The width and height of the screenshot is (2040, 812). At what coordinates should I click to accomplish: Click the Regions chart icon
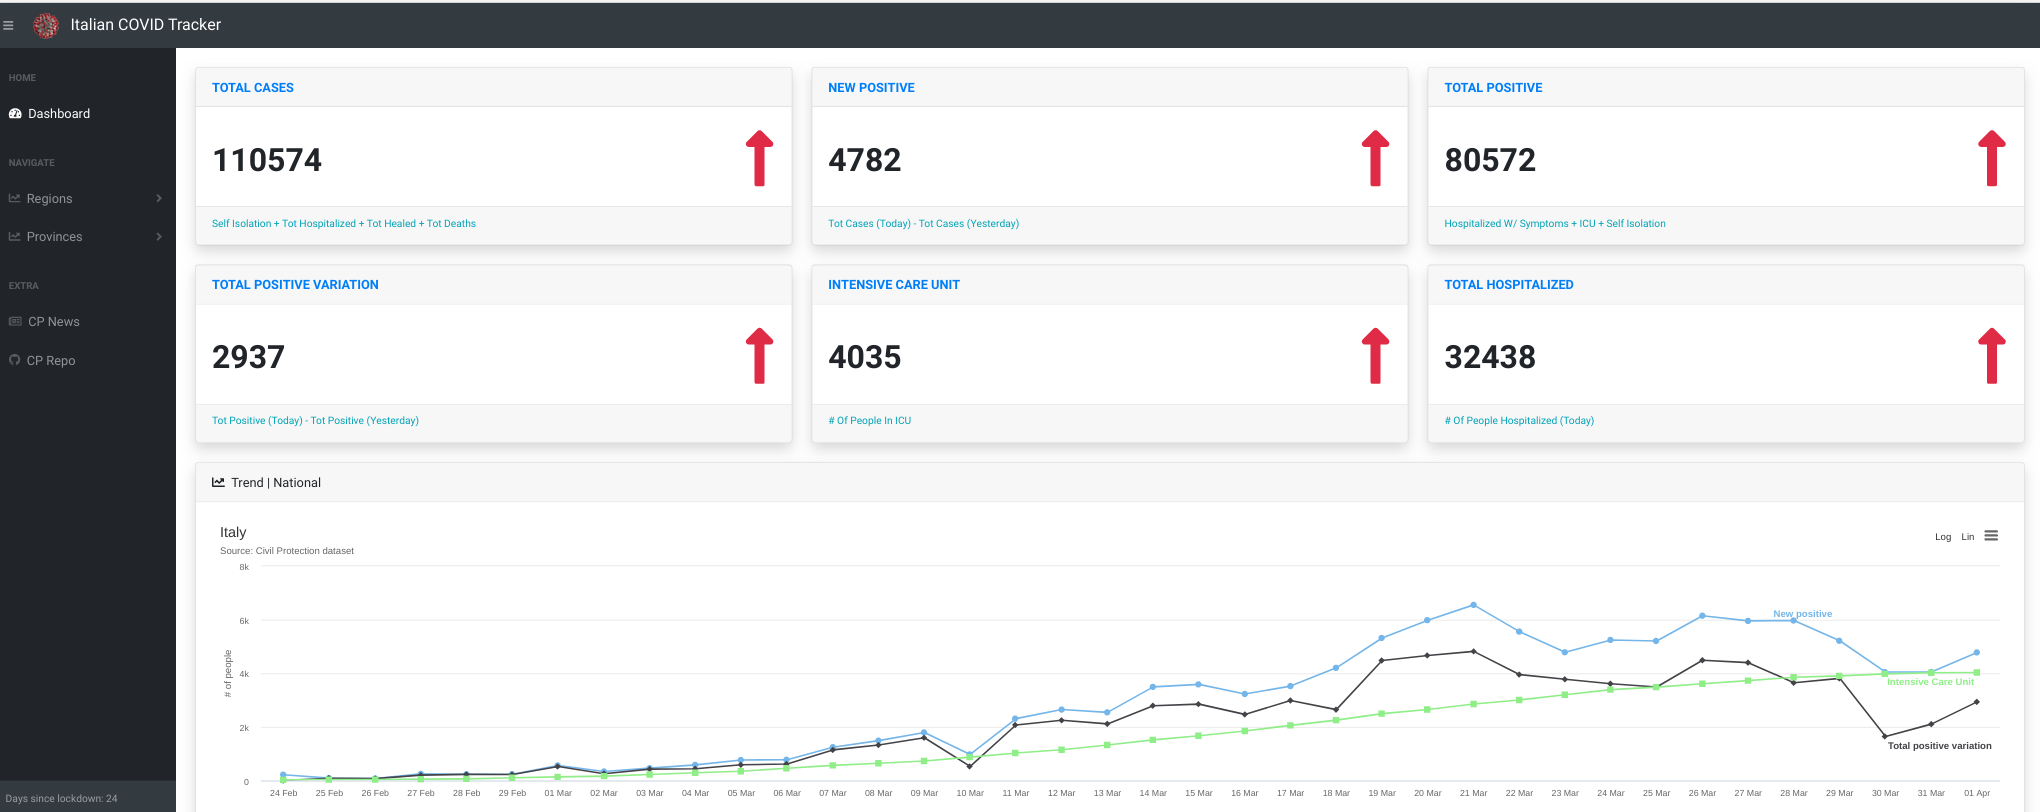pyautogui.click(x=15, y=199)
